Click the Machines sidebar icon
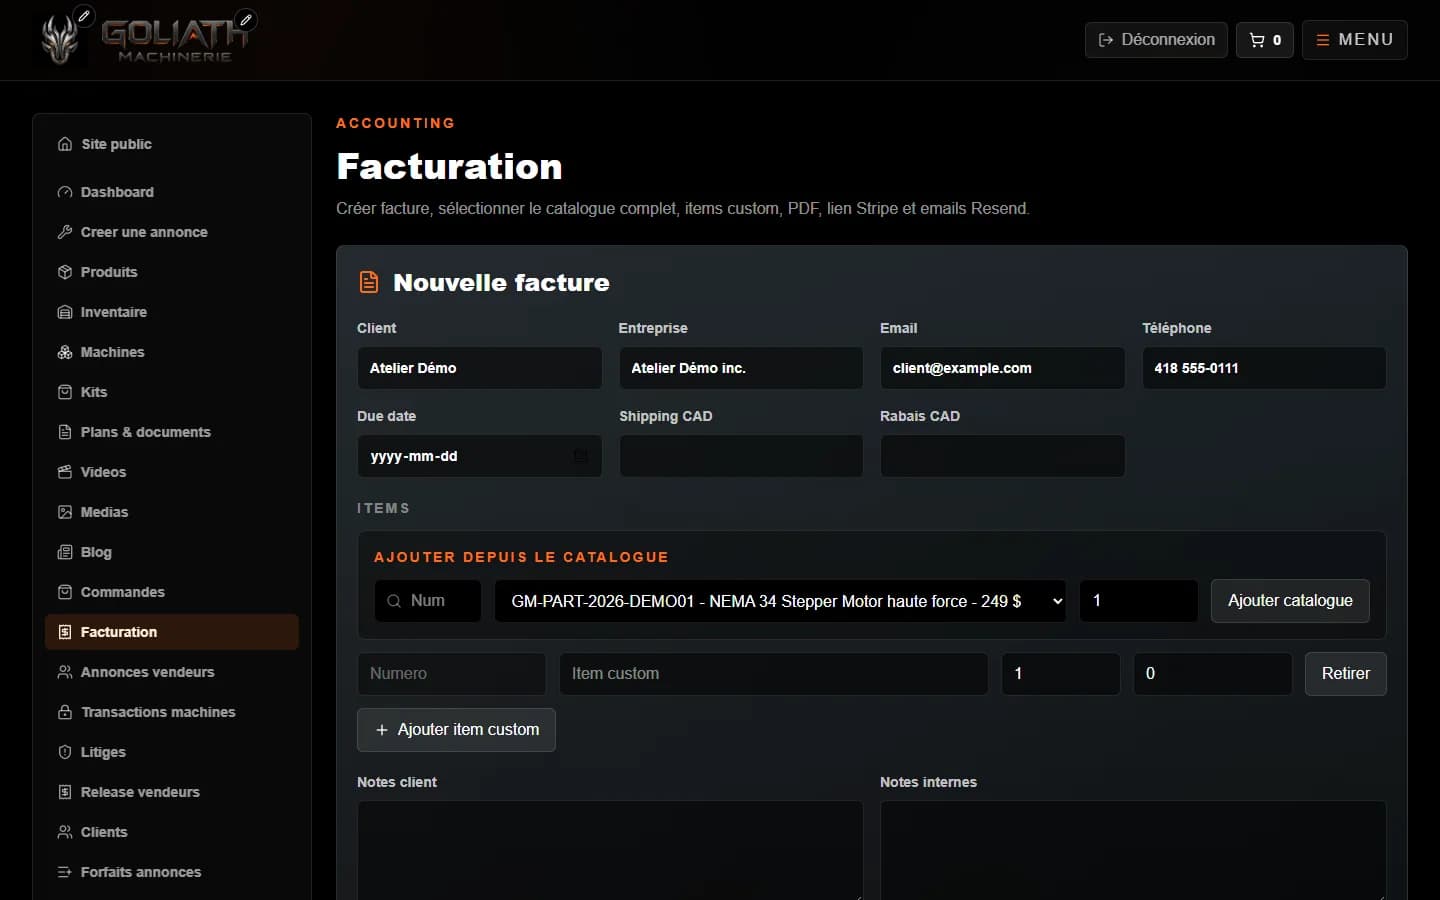1440x900 pixels. click(65, 352)
